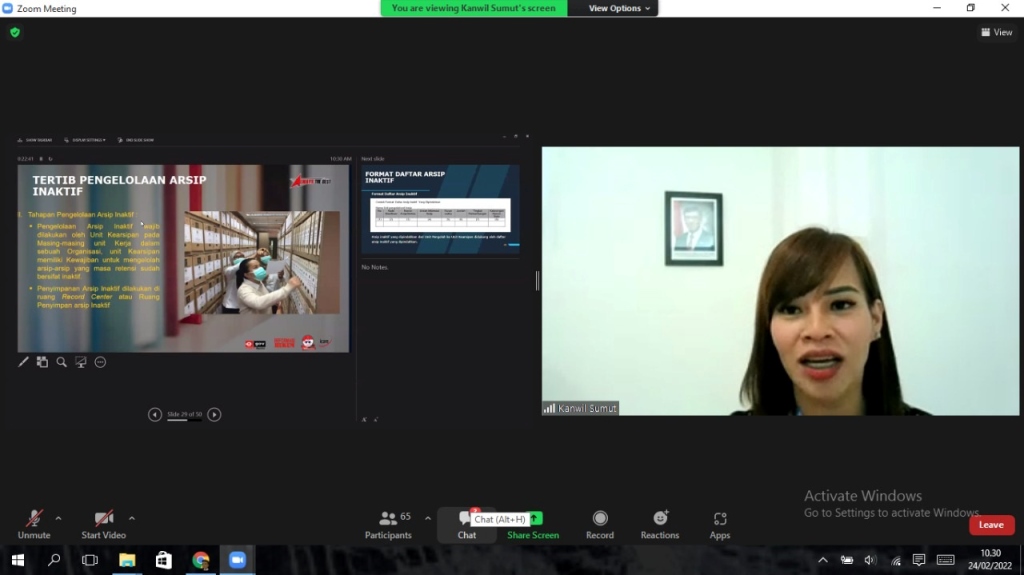The image size is (1024, 575).
Task: Go to next slide in shared presentation
Action: (x=214, y=415)
